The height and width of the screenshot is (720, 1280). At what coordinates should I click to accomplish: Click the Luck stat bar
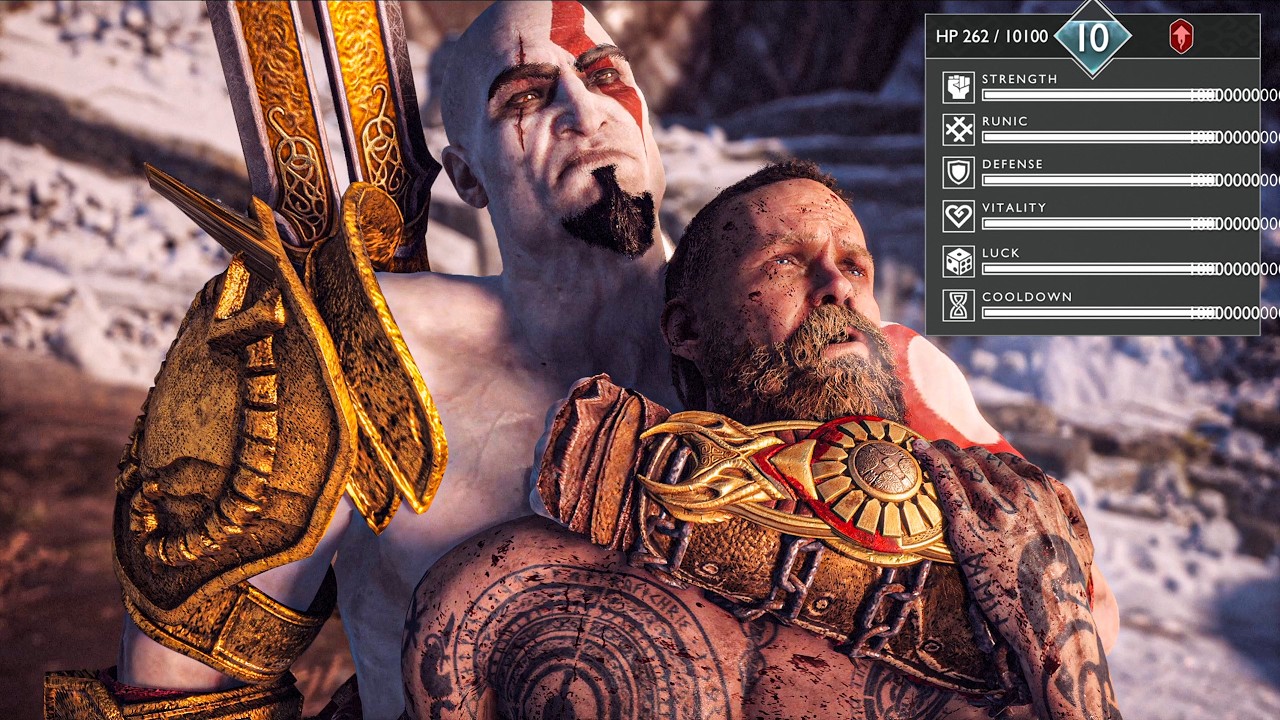pyautogui.click(x=1101, y=269)
